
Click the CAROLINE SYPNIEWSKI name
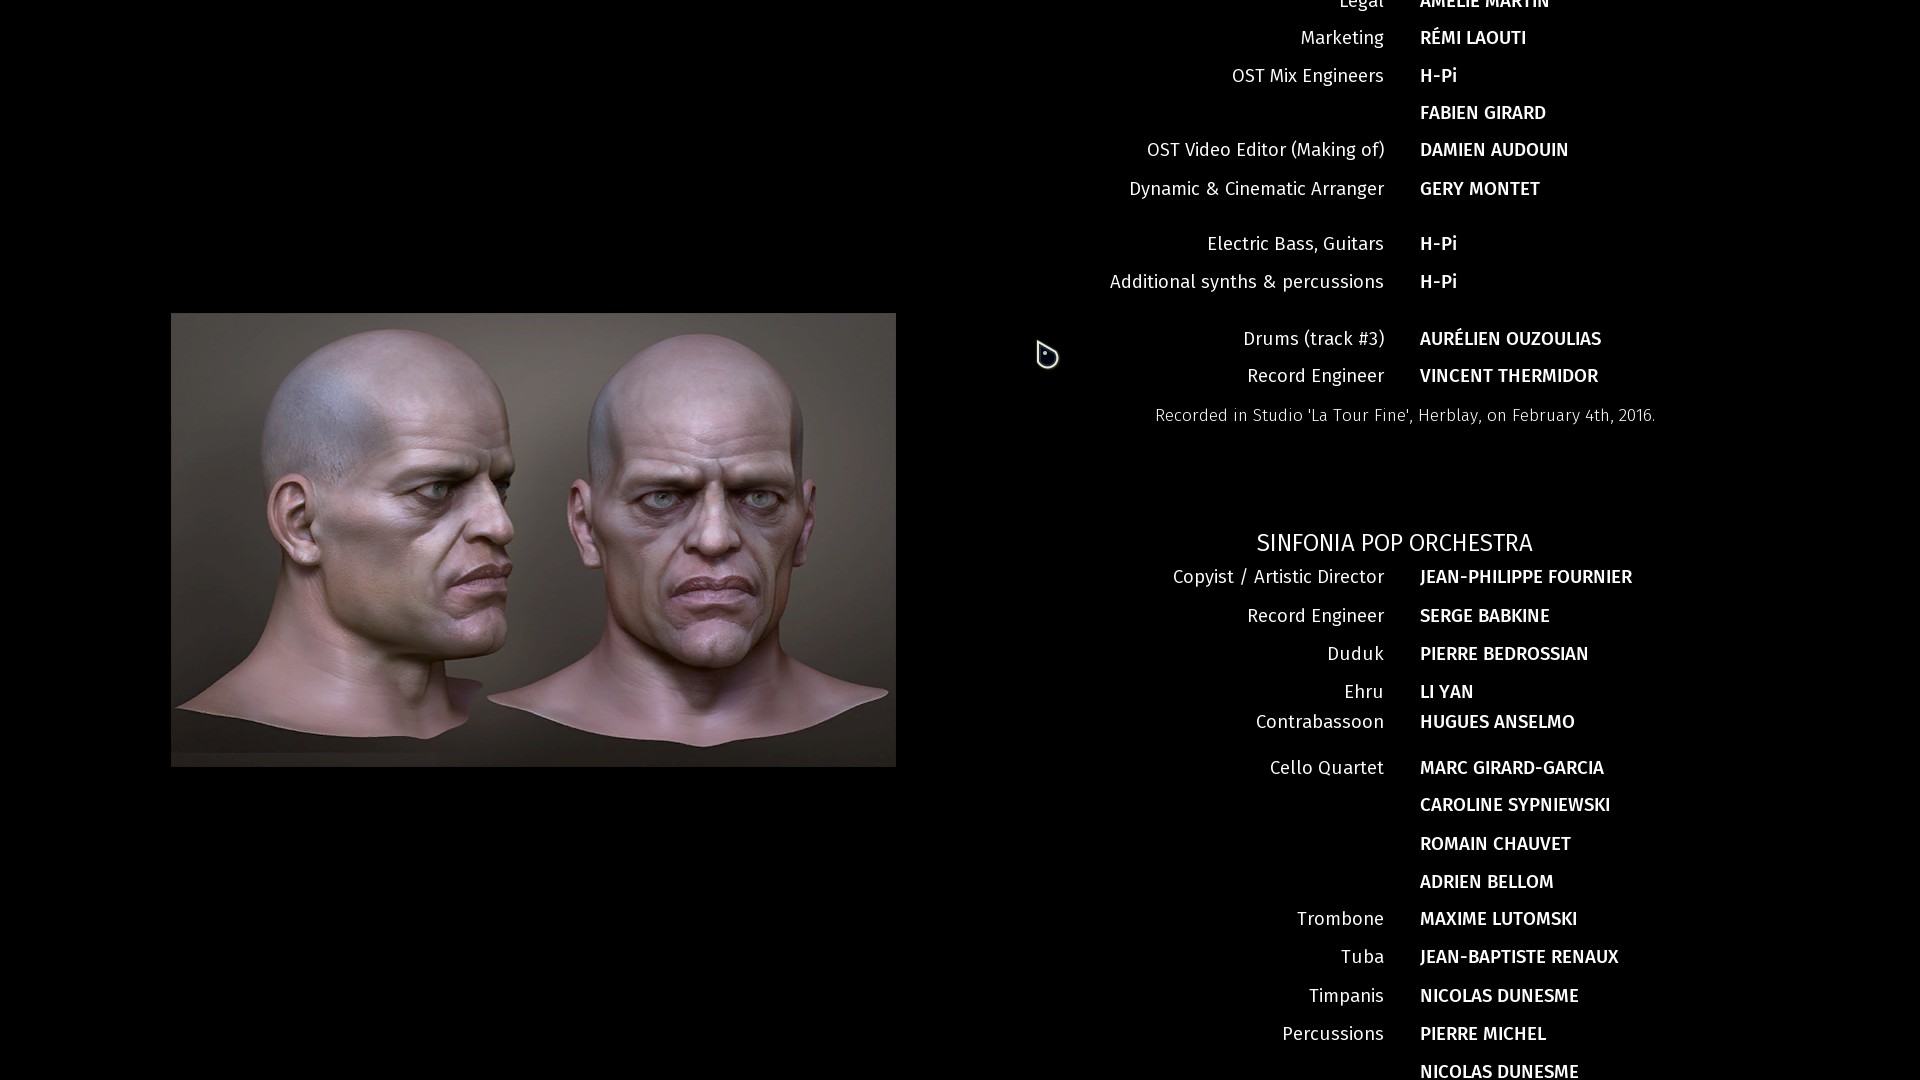1514,805
